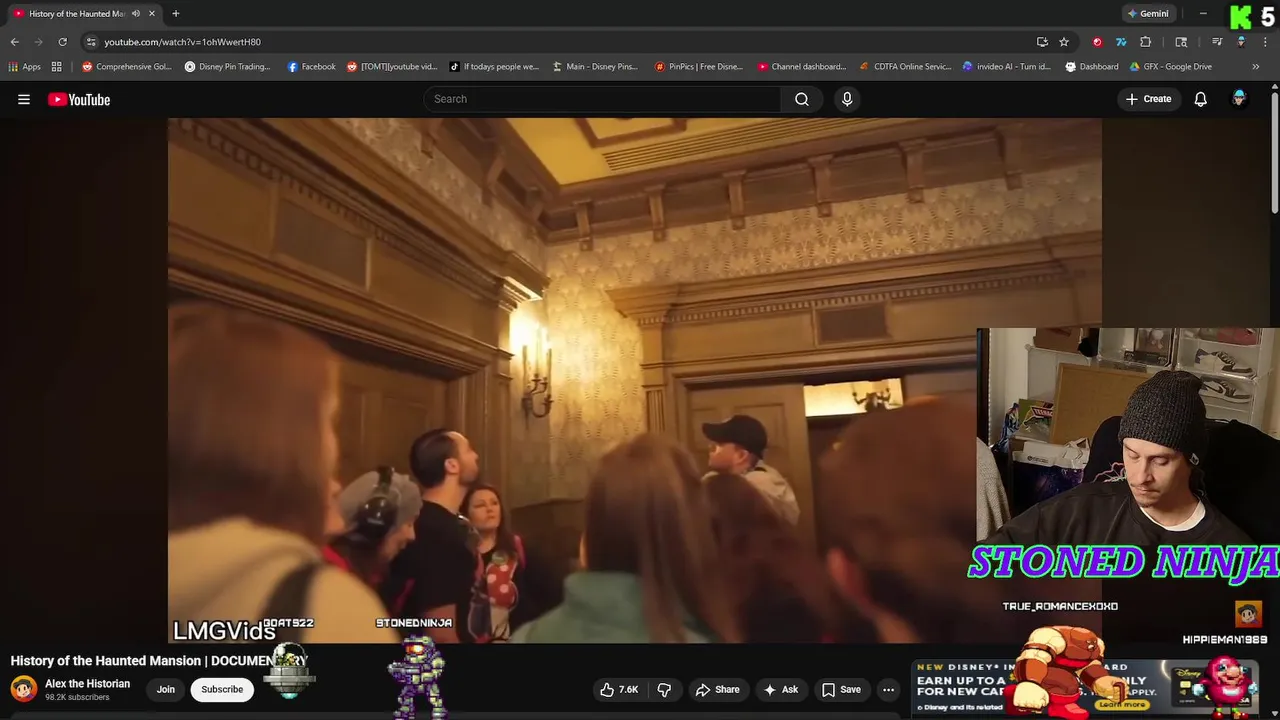
Task: Click the magnifying glass search button
Action: (802, 99)
